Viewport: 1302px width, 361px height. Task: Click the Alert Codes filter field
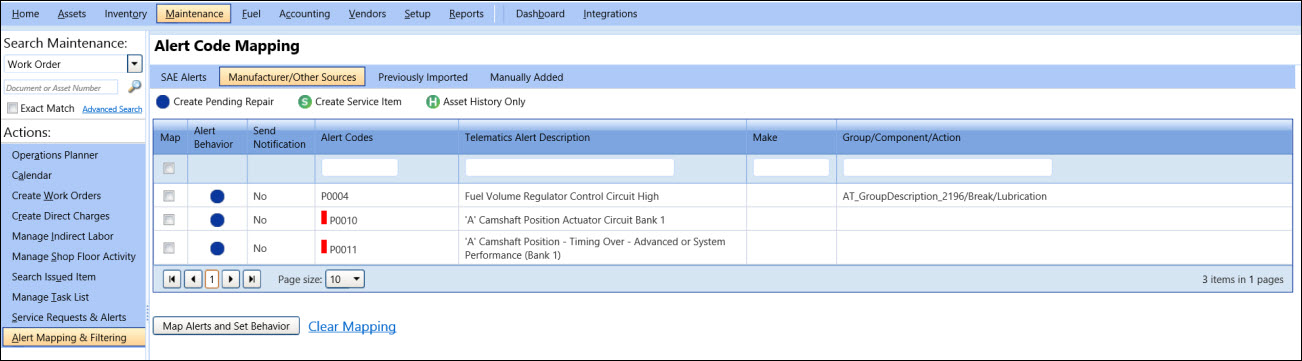tap(360, 168)
